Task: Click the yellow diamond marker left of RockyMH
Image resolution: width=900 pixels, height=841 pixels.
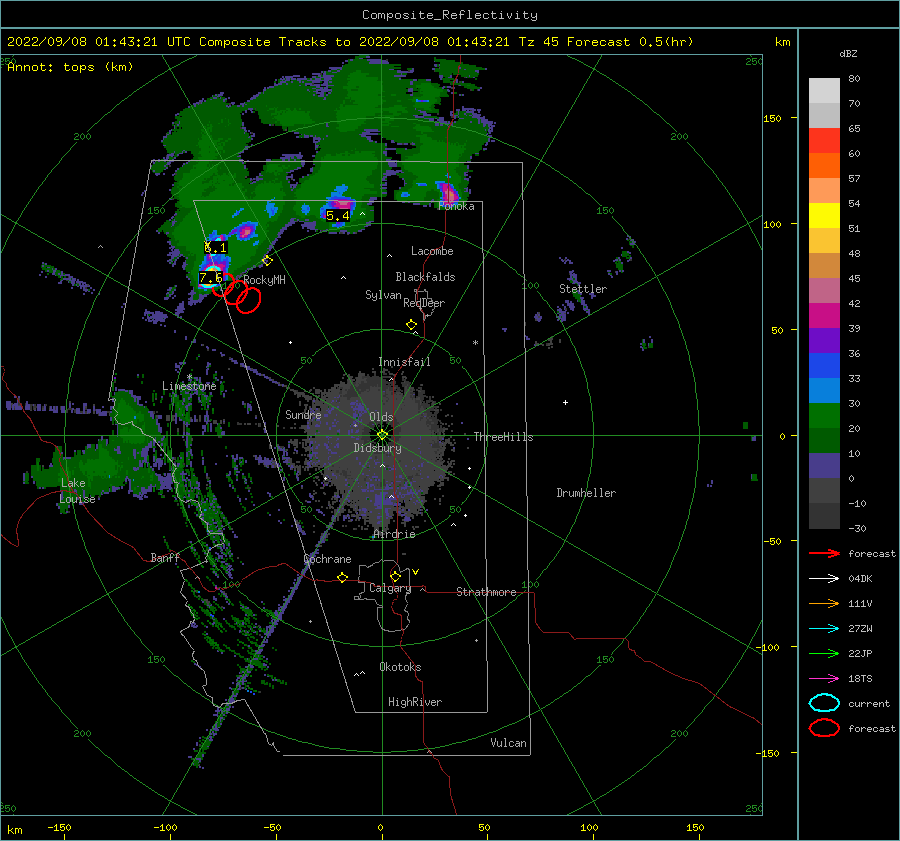Action: tap(267, 261)
